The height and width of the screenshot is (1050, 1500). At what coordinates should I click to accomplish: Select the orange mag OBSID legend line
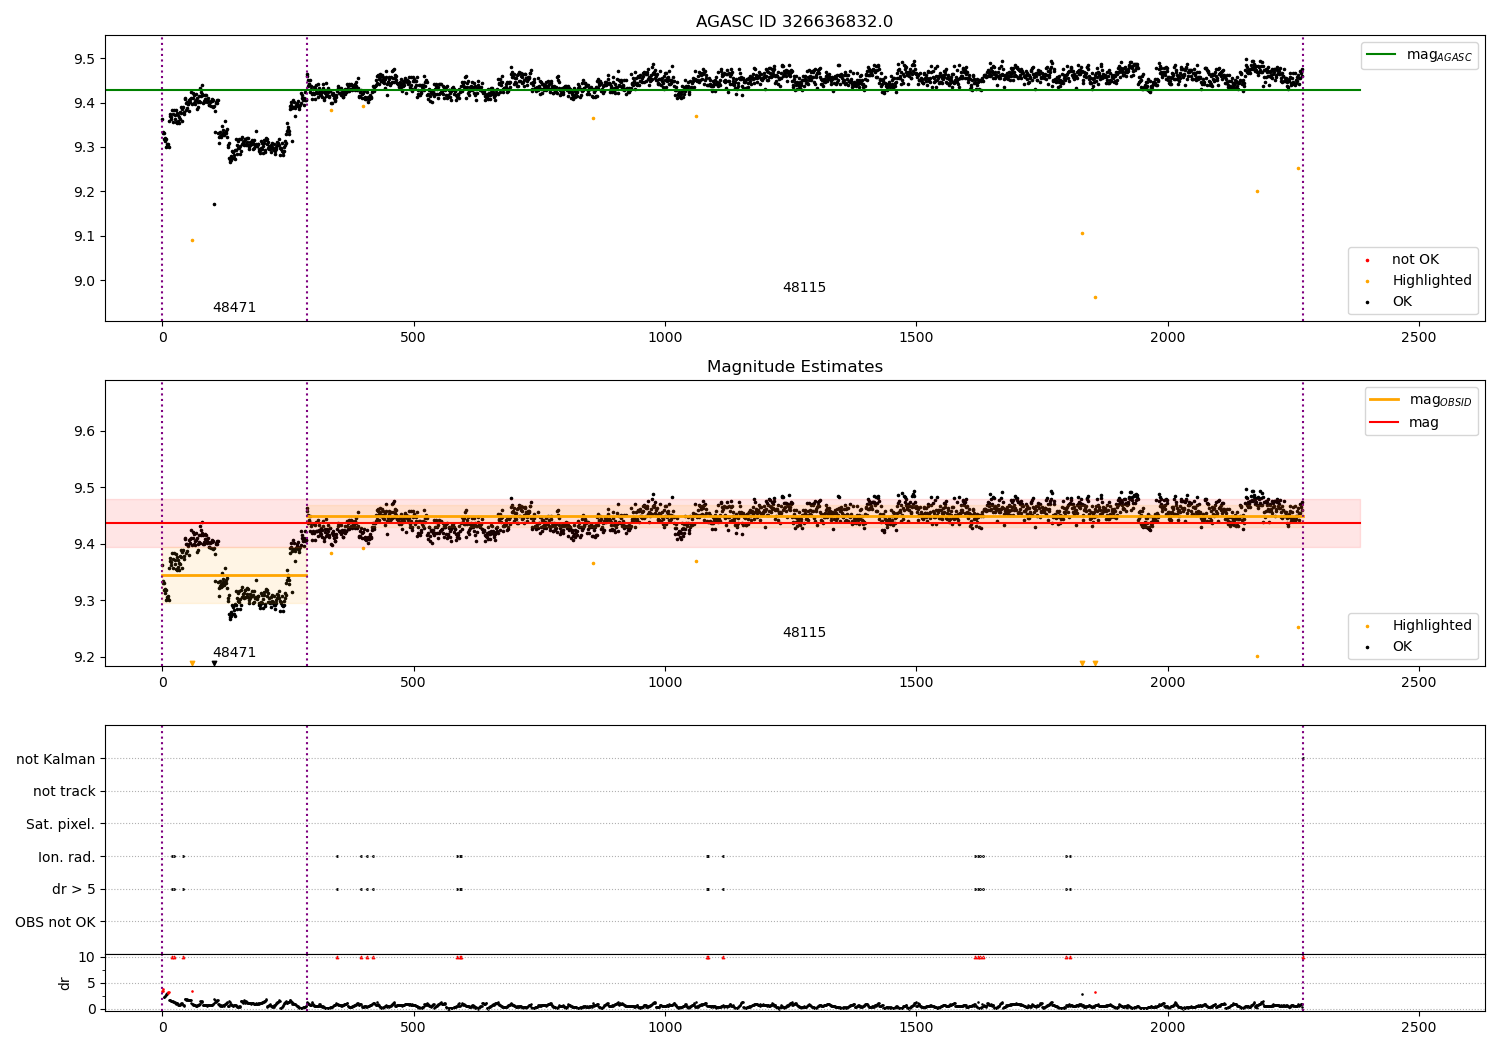pyautogui.click(x=1385, y=400)
